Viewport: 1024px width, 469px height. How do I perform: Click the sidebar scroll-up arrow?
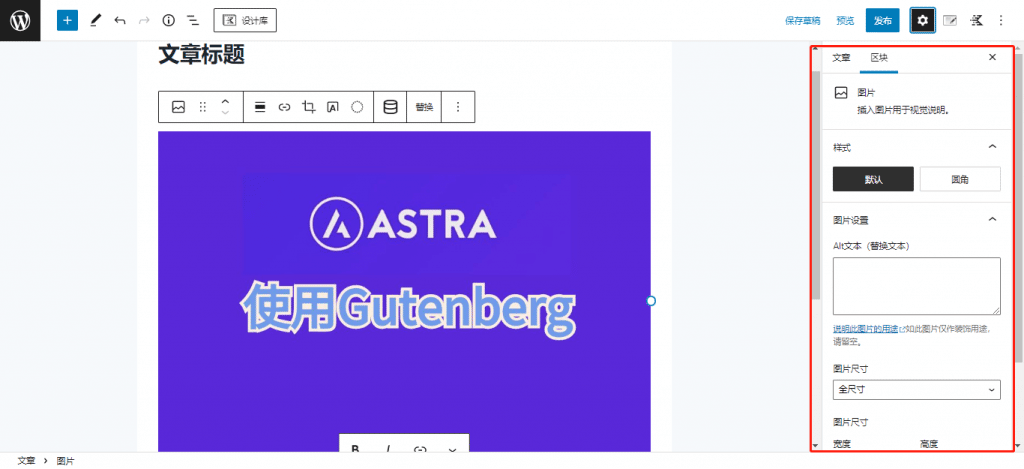[x=814, y=50]
